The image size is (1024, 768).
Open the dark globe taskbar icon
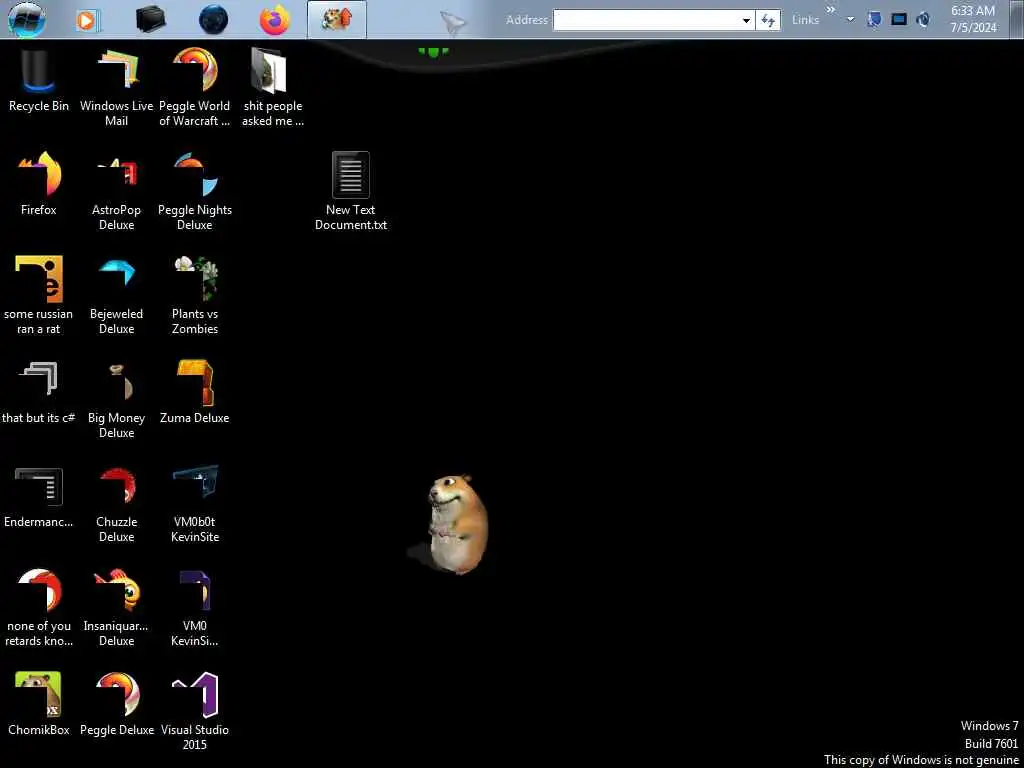[214, 20]
